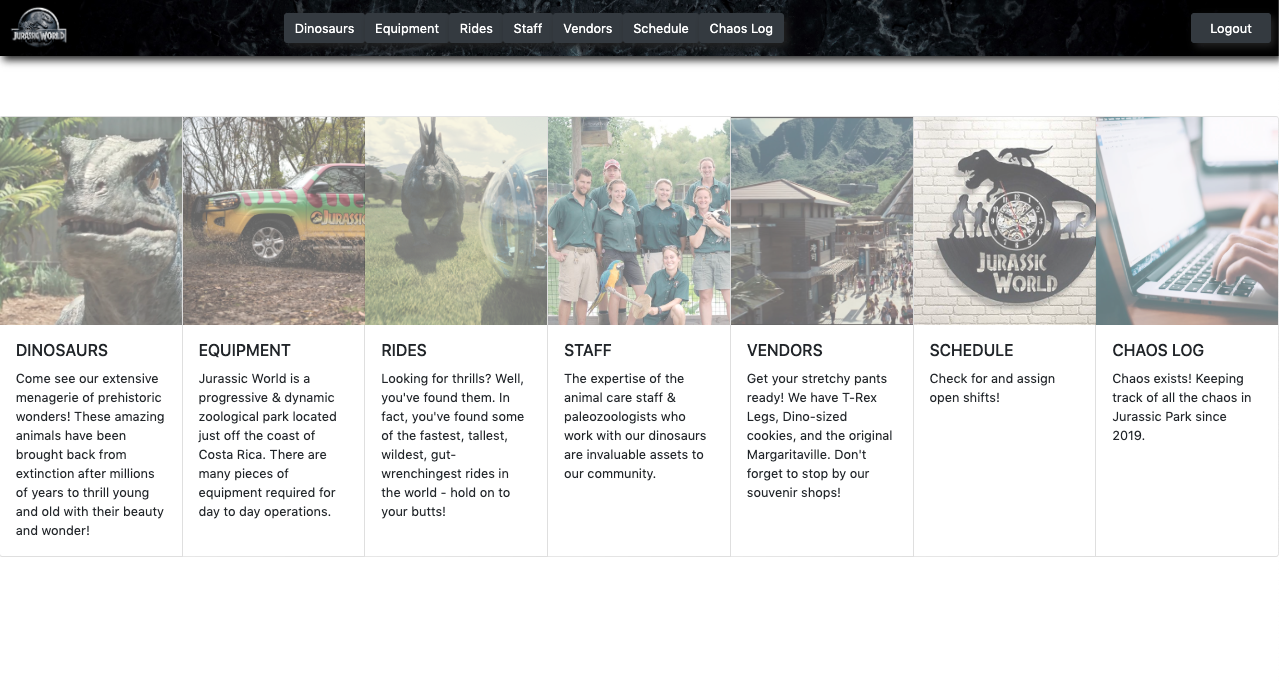Image resolution: width=1279 pixels, height=683 pixels.
Task: Click the dinosaur close-up card image
Action: [x=91, y=221]
